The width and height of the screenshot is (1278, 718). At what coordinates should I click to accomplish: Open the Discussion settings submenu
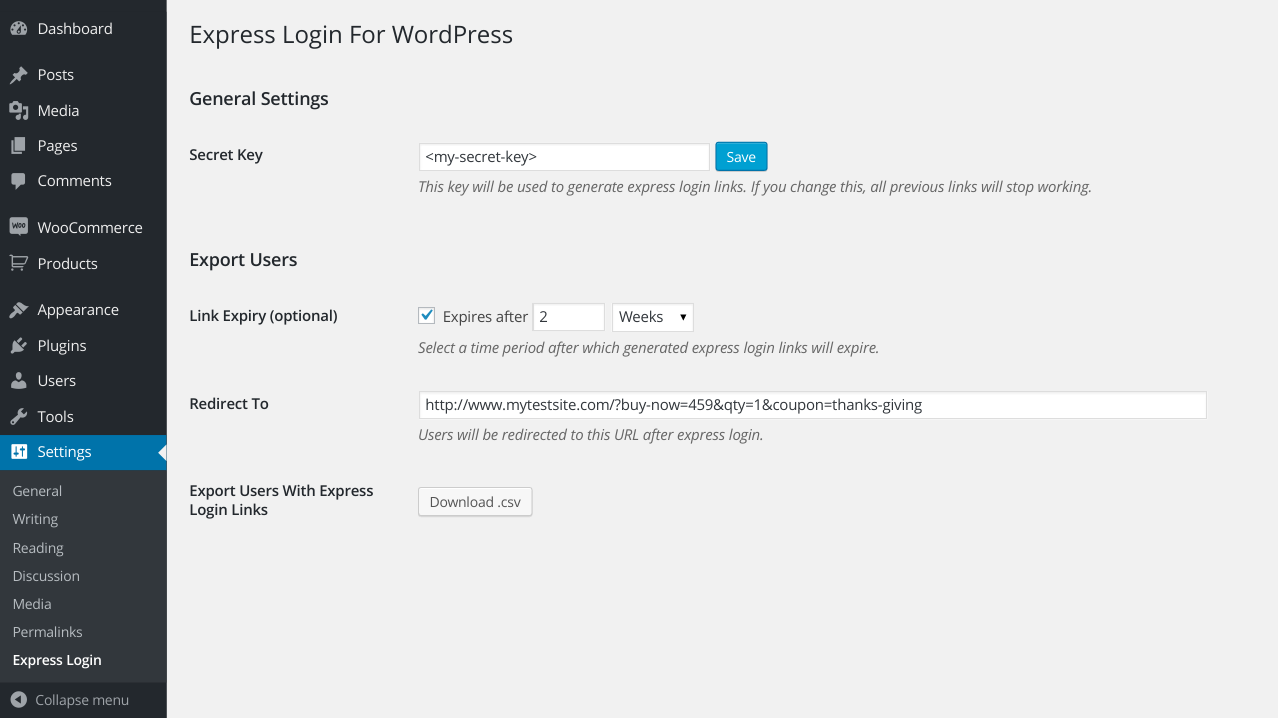[x=46, y=576]
